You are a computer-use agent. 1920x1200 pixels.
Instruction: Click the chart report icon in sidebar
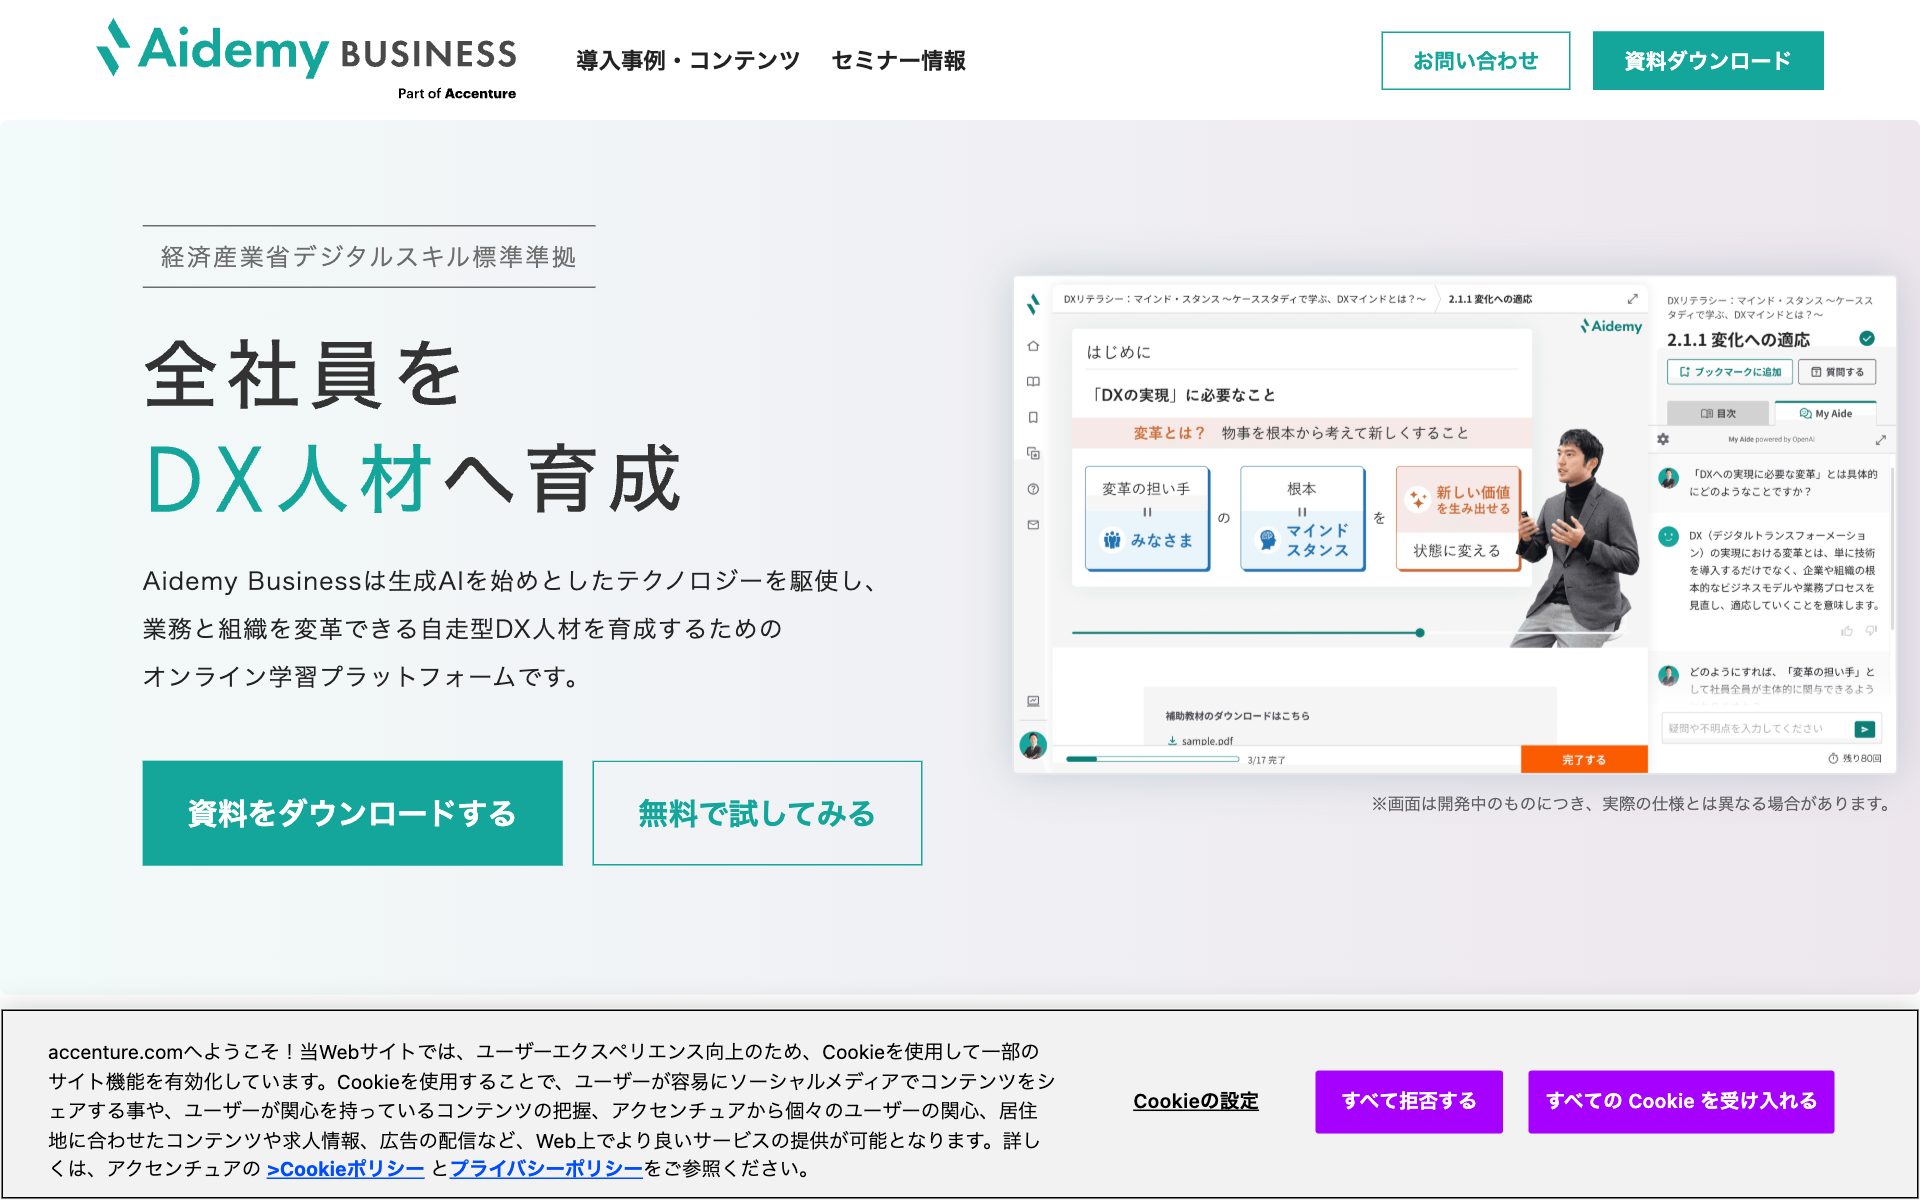(1033, 701)
